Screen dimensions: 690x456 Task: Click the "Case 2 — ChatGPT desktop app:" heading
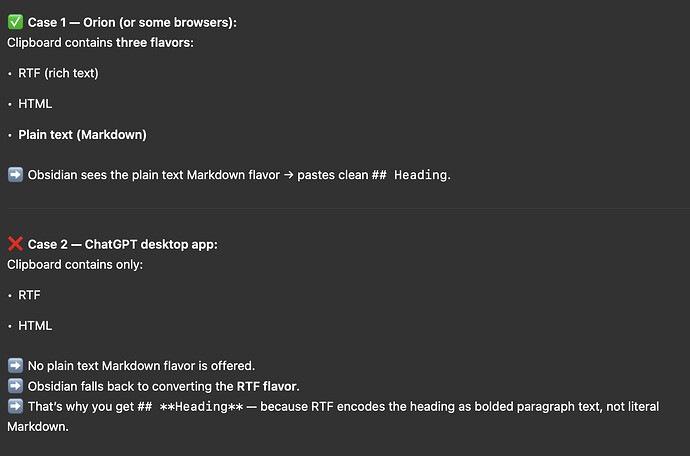point(122,244)
